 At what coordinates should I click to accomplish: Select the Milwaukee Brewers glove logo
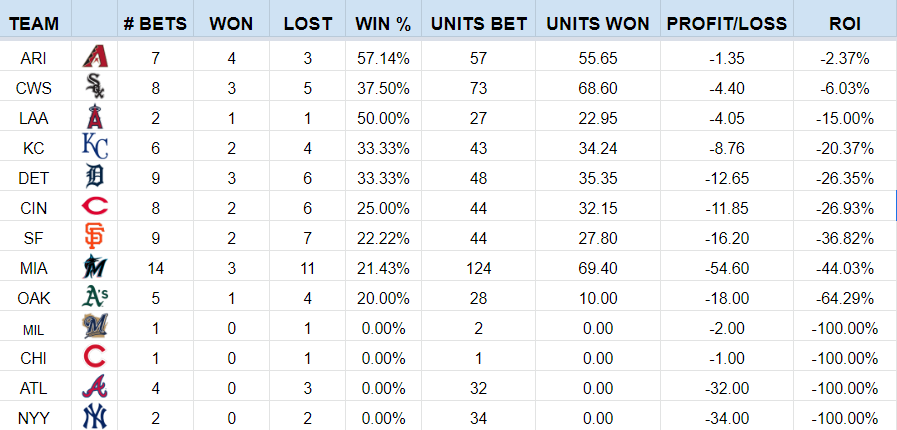pyautogui.click(x=95, y=327)
